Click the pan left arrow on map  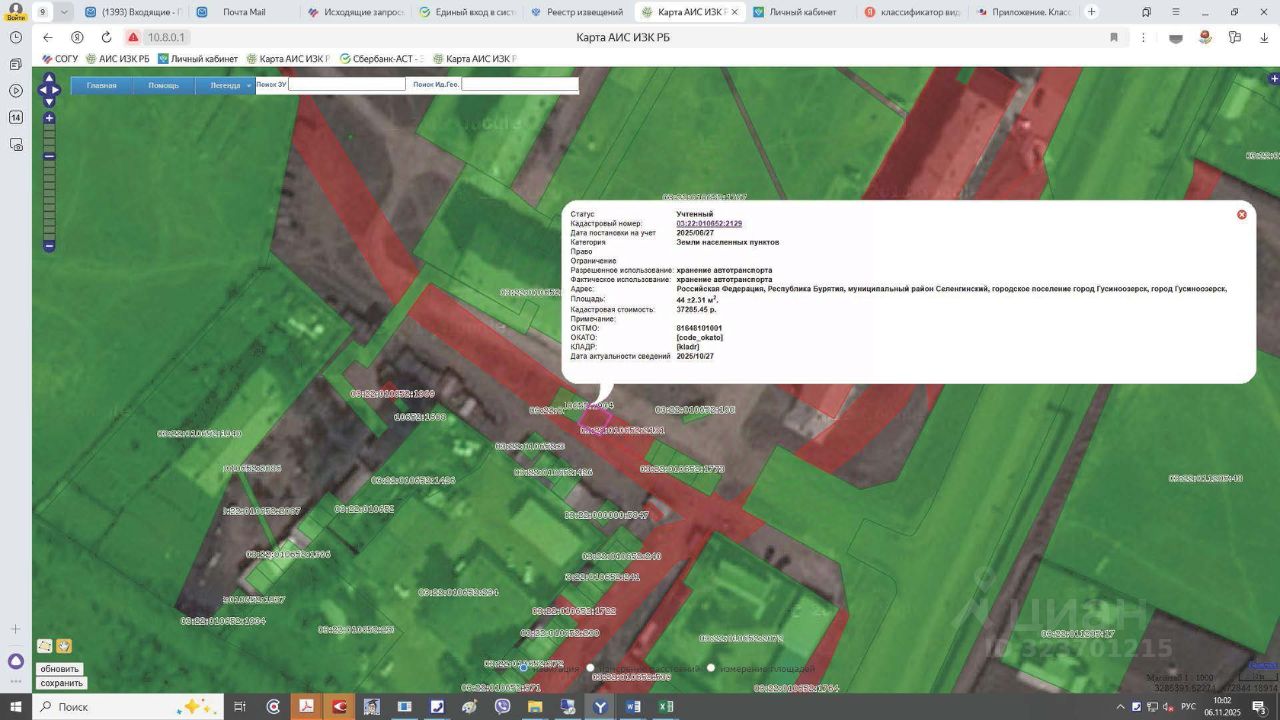pos(41,90)
